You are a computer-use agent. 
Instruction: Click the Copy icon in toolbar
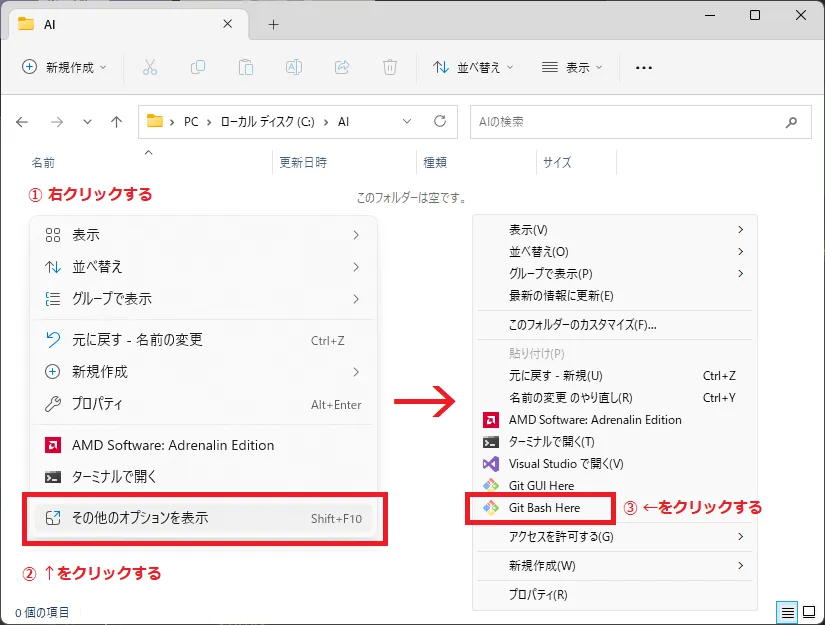[198, 67]
